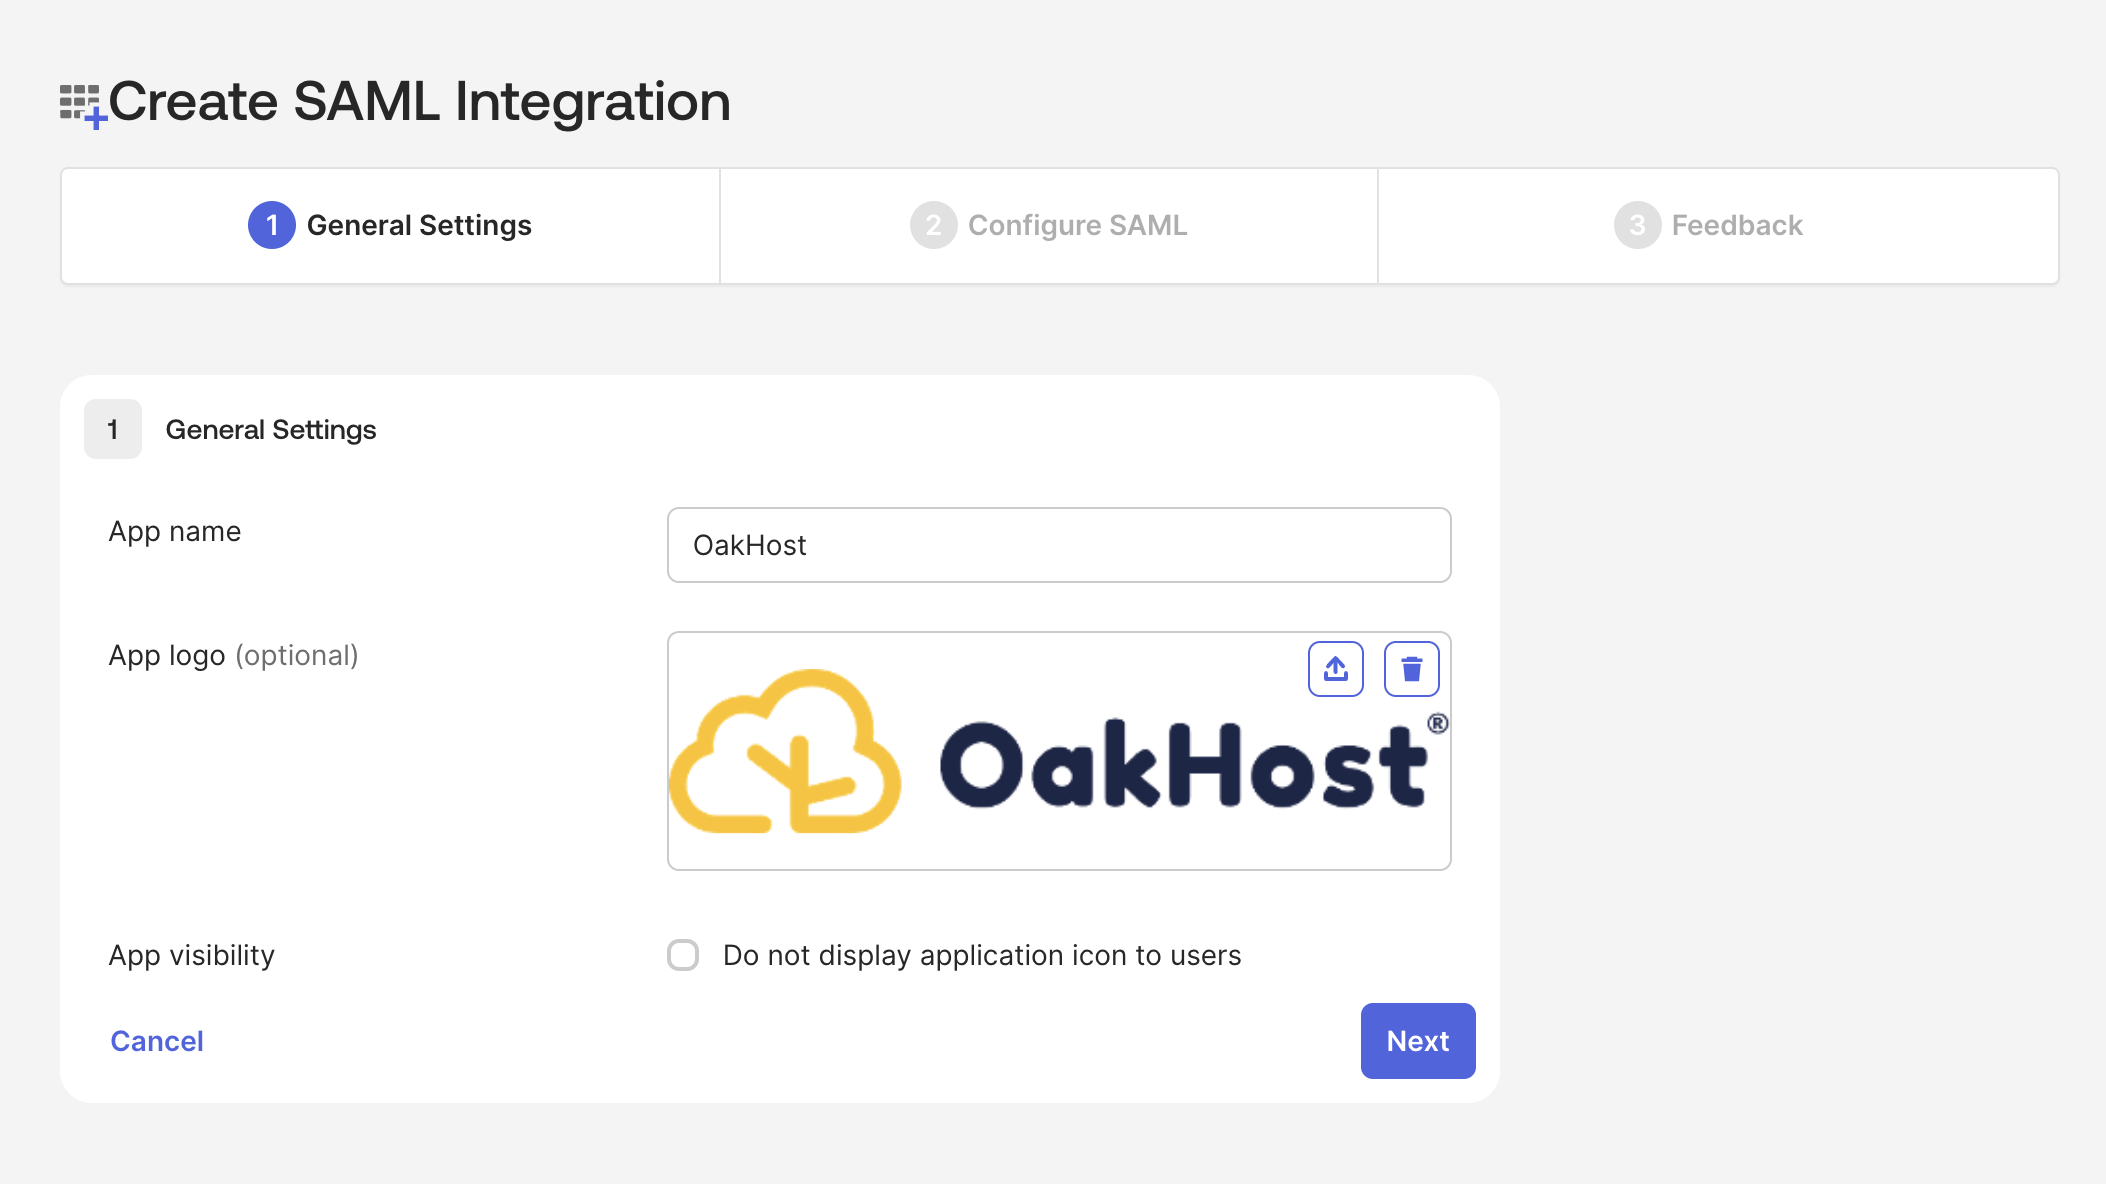2106x1184 pixels.
Task: Click the General Settings section header
Action: point(271,429)
